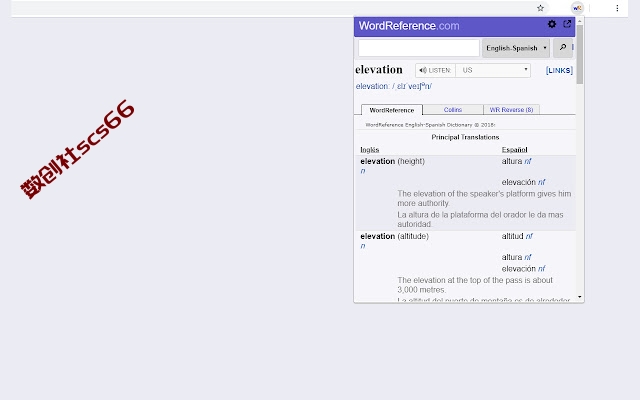640x400 pixels.
Task: Click the [LINKS] link
Action: coord(559,70)
